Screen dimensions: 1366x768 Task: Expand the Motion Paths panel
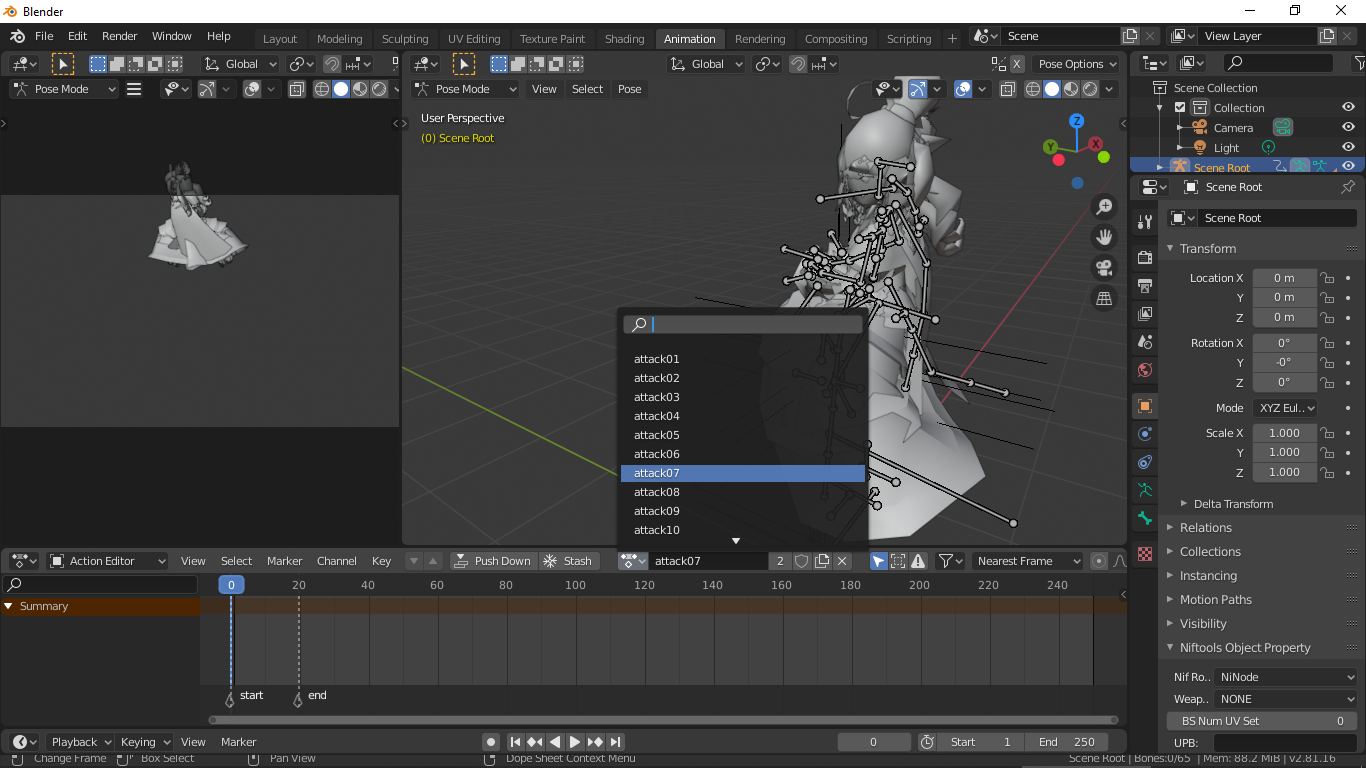coord(1214,599)
